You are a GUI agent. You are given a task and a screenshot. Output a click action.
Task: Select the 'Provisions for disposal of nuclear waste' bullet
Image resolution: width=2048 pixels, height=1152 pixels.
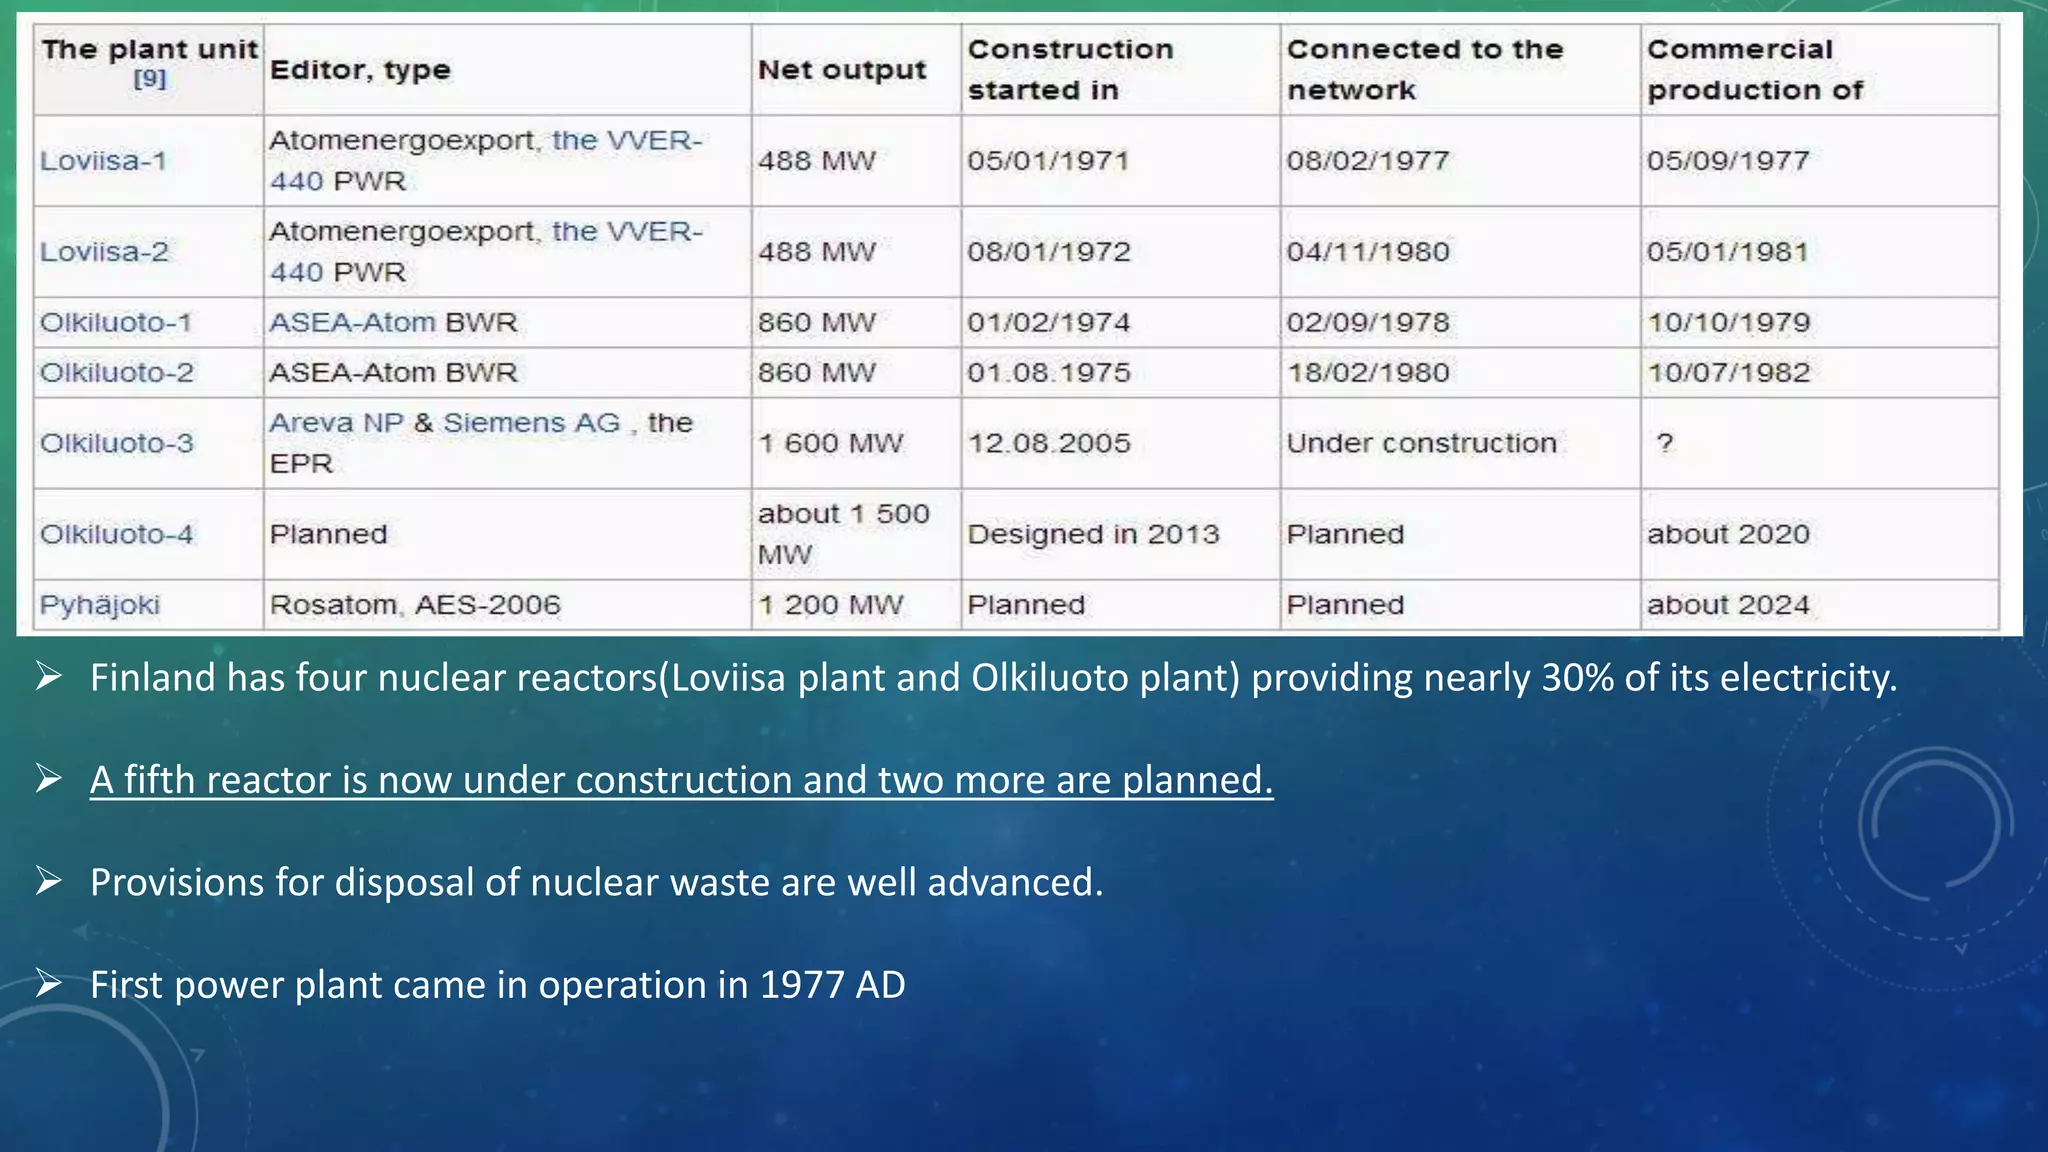point(596,883)
